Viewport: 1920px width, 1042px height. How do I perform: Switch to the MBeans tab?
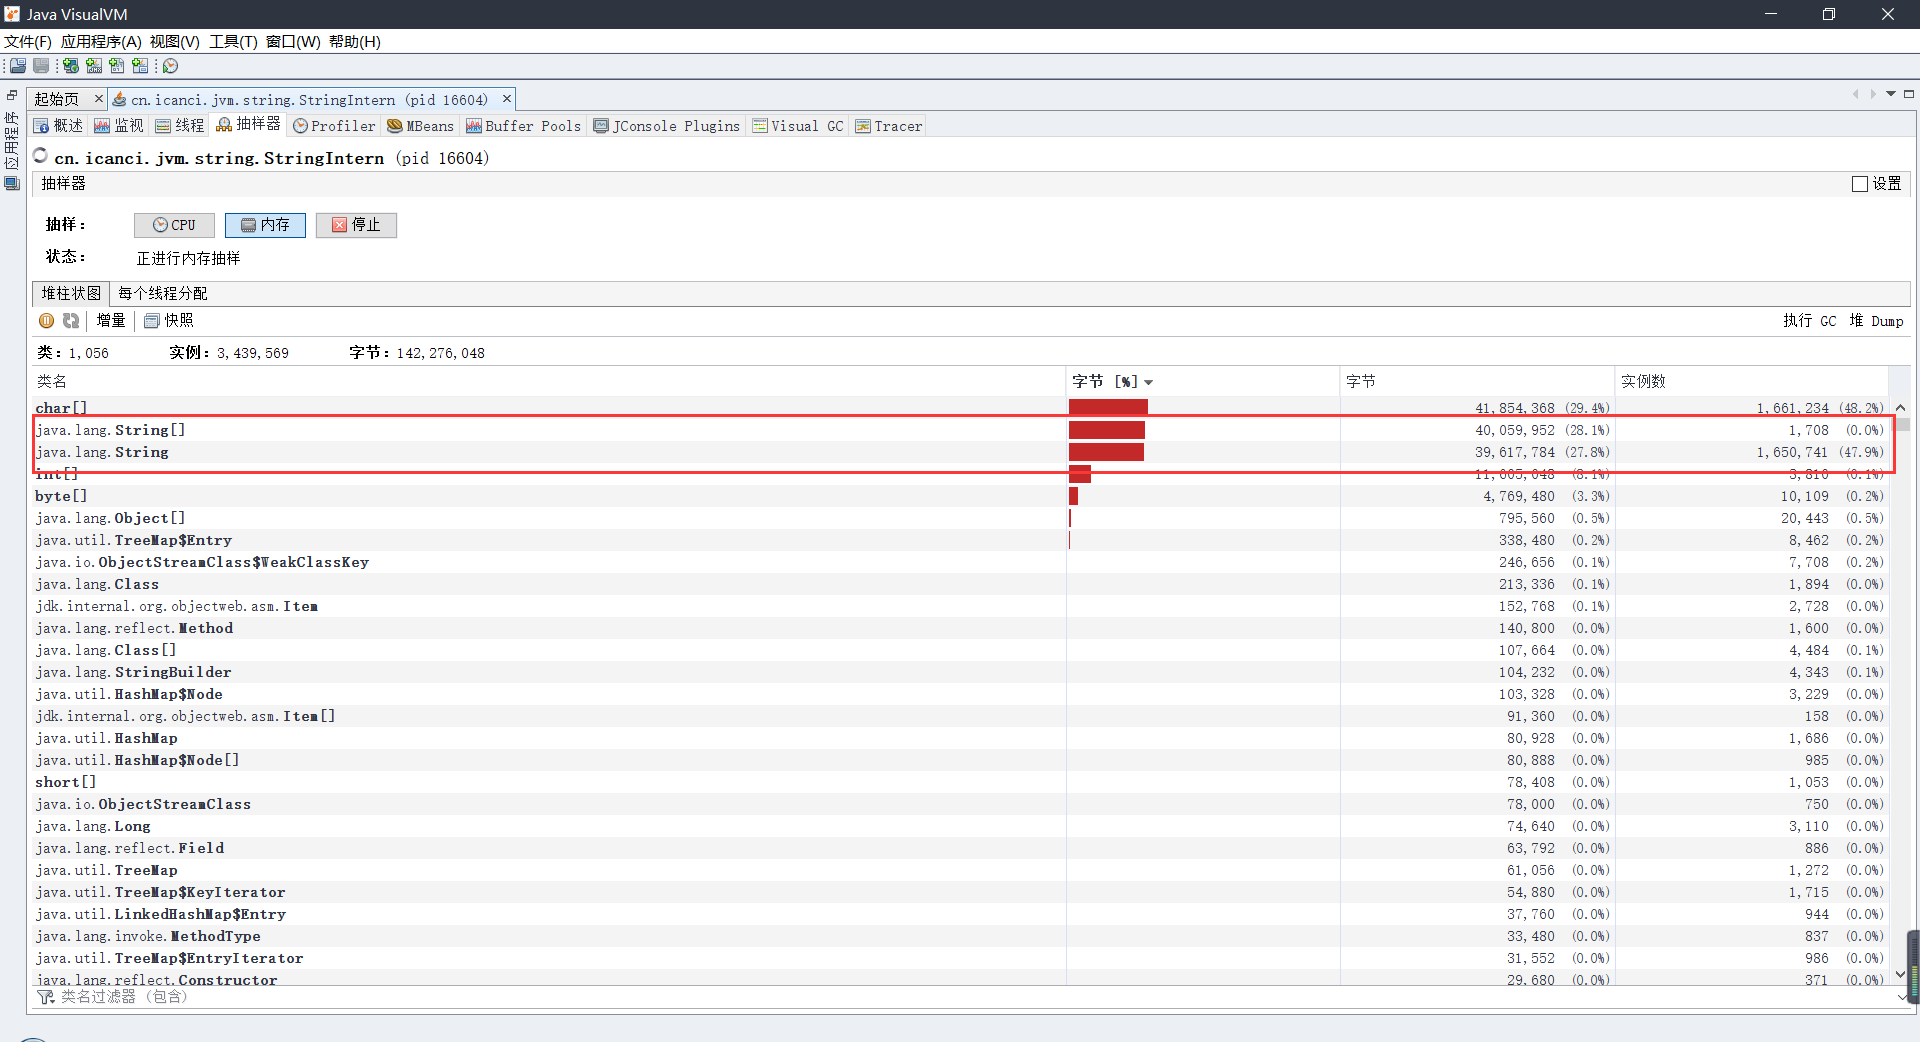click(421, 126)
